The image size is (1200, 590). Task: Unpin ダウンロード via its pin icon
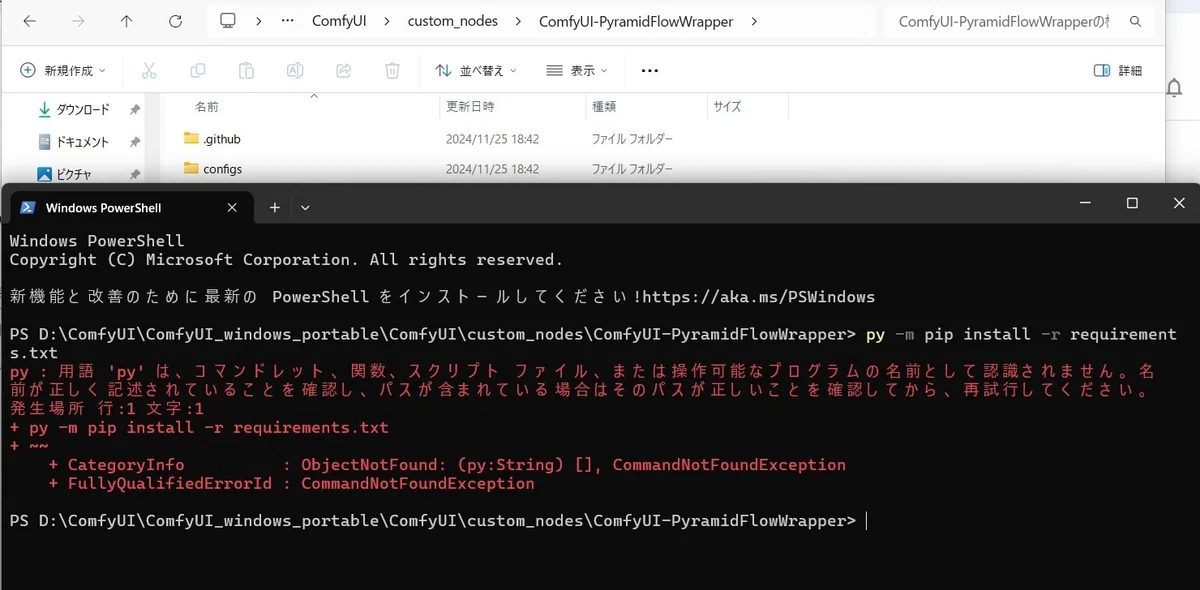(x=135, y=109)
